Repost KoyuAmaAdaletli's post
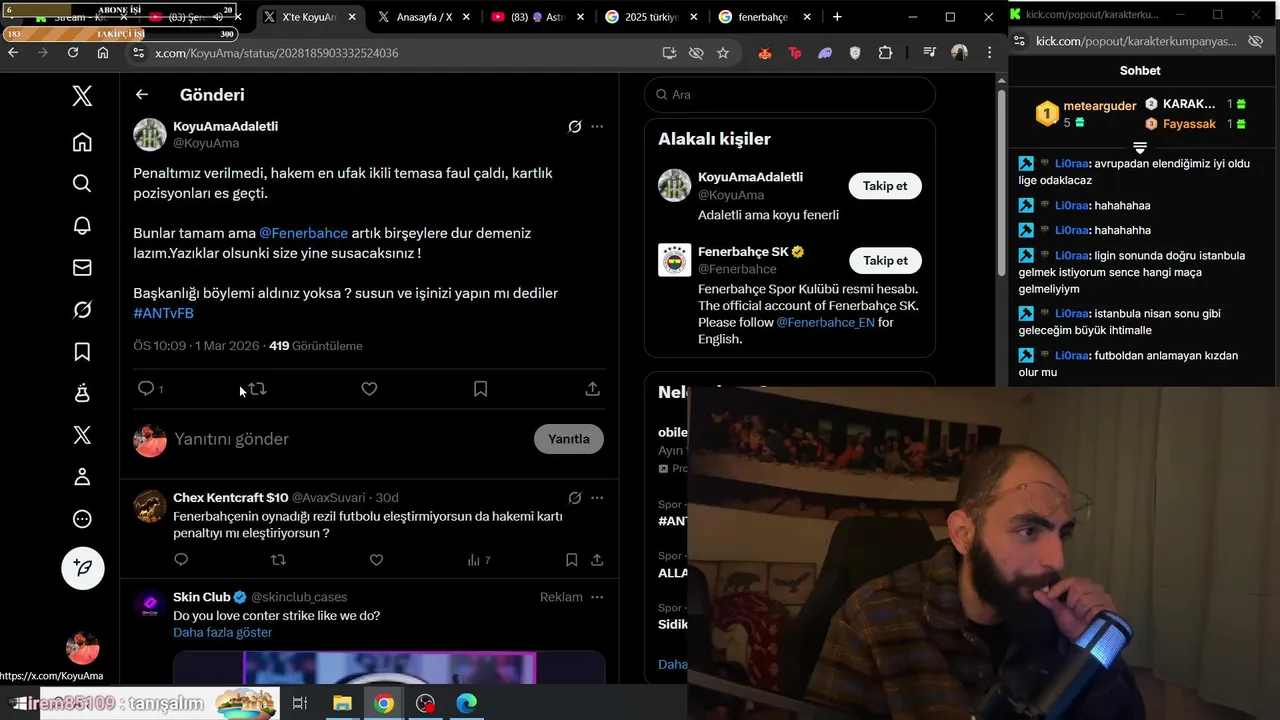 click(257, 388)
